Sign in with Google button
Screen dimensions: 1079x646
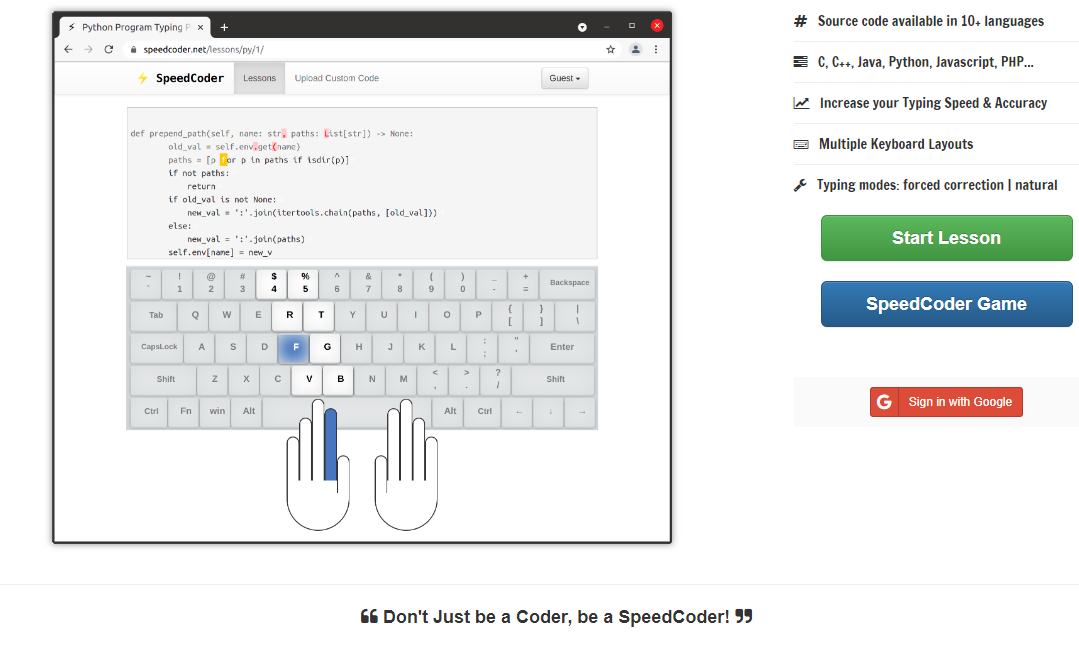(x=946, y=402)
